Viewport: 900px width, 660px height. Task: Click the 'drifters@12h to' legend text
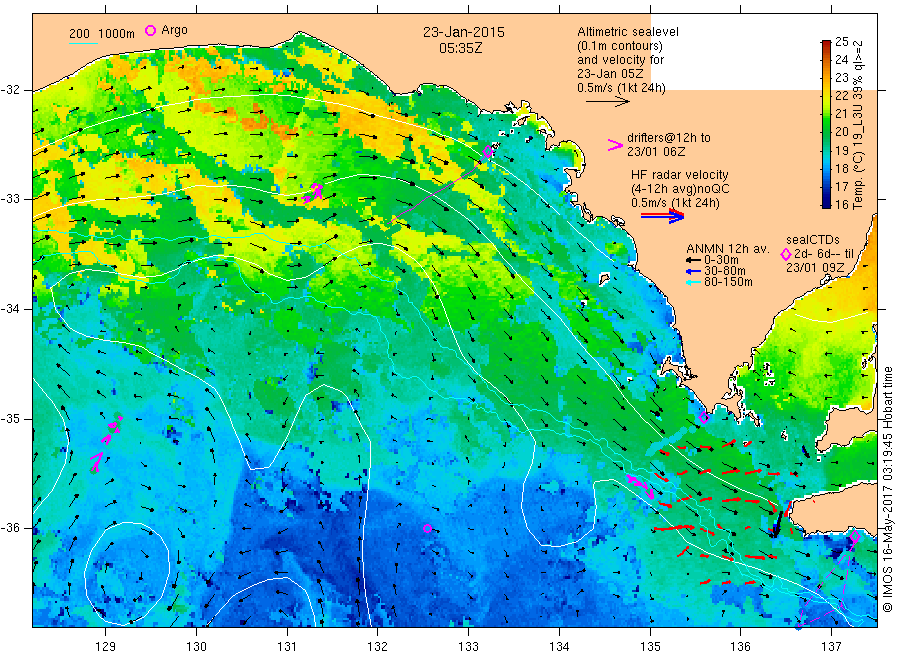(669, 138)
